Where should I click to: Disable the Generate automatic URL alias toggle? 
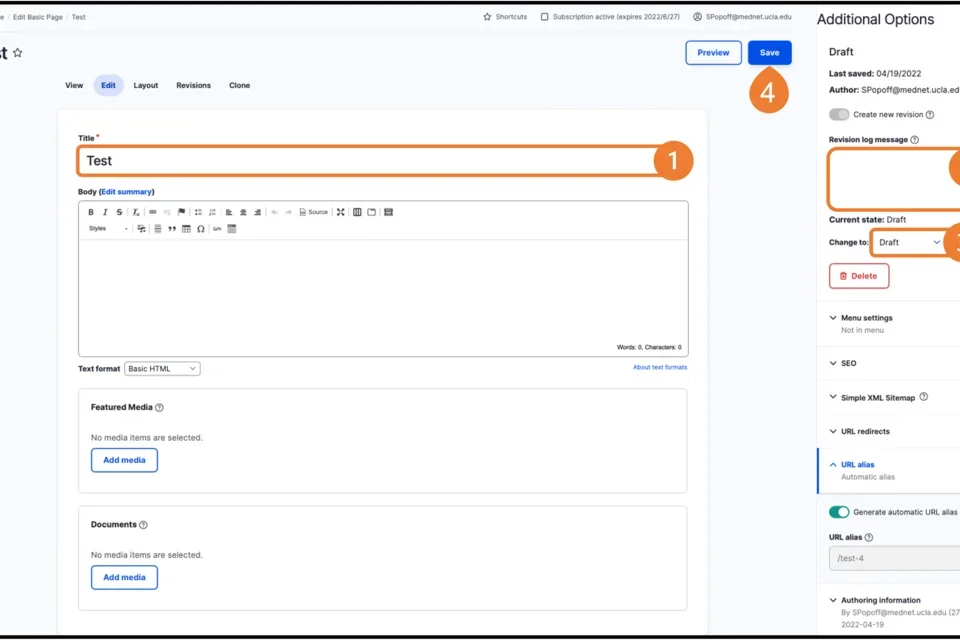coord(839,511)
